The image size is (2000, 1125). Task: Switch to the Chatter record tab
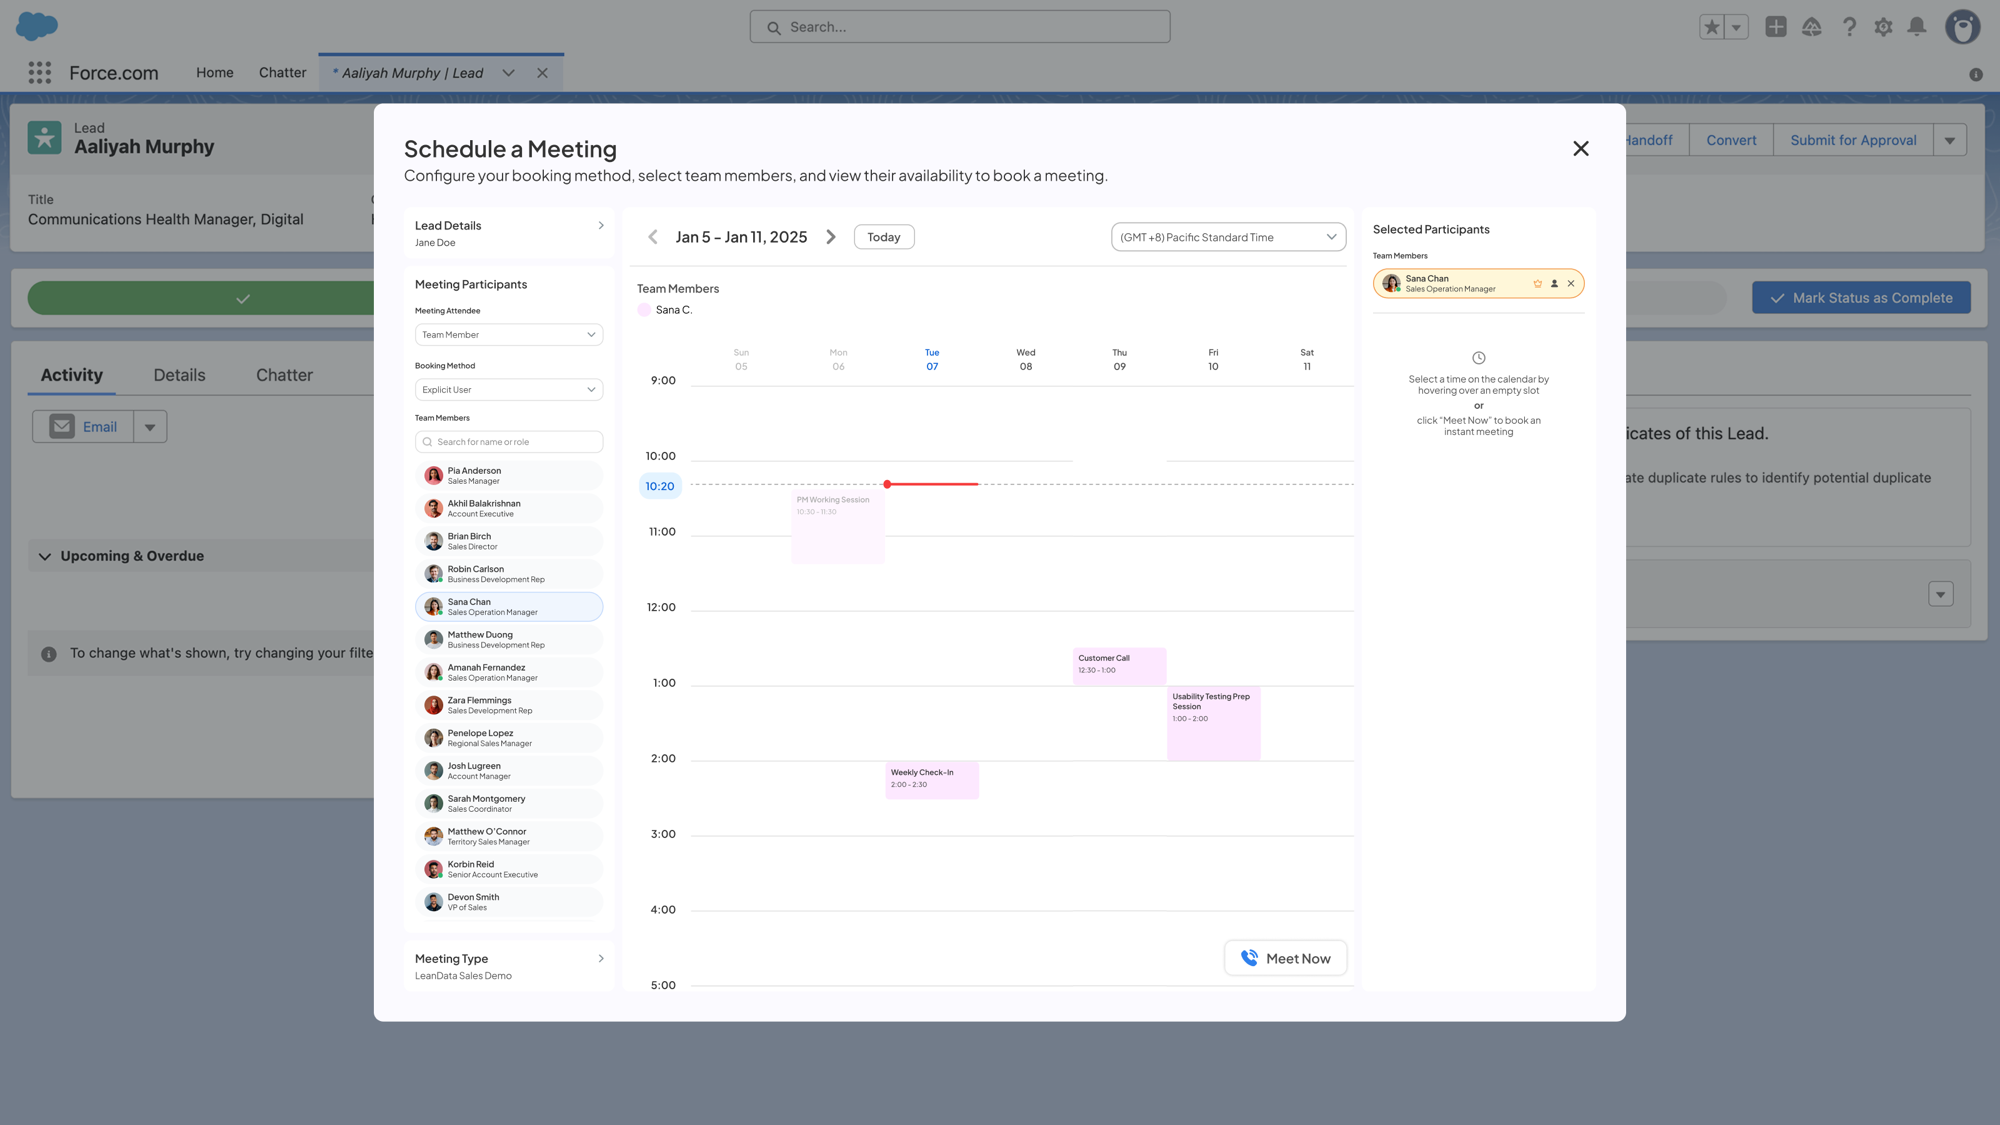point(284,375)
